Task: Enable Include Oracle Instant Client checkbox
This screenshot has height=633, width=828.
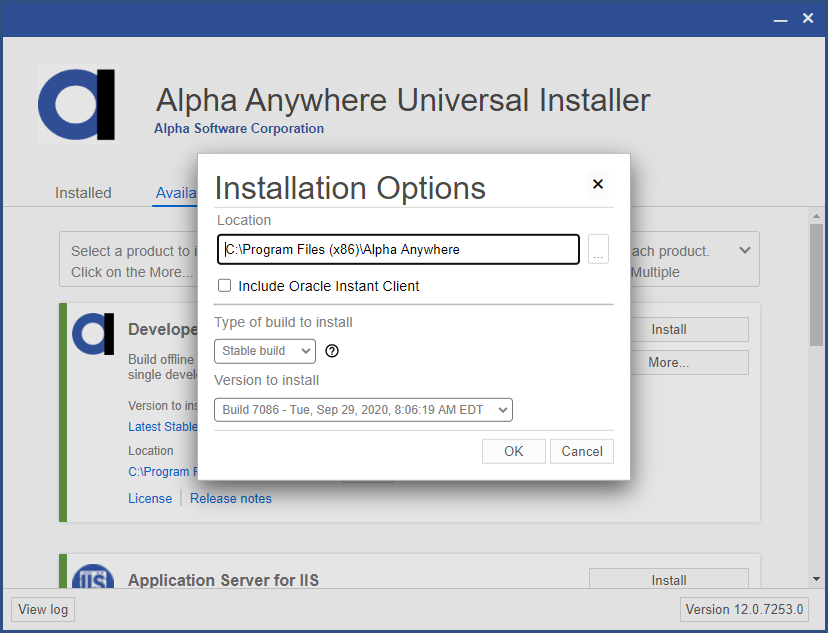Action: (224, 286)
